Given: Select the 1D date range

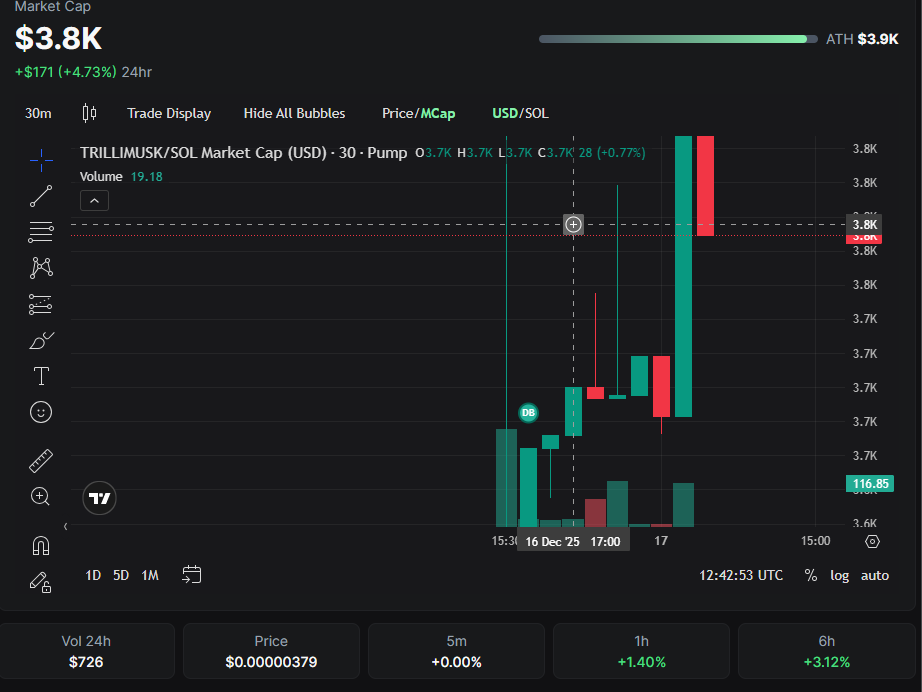Looking at the screenshot, I should [93, 575].
